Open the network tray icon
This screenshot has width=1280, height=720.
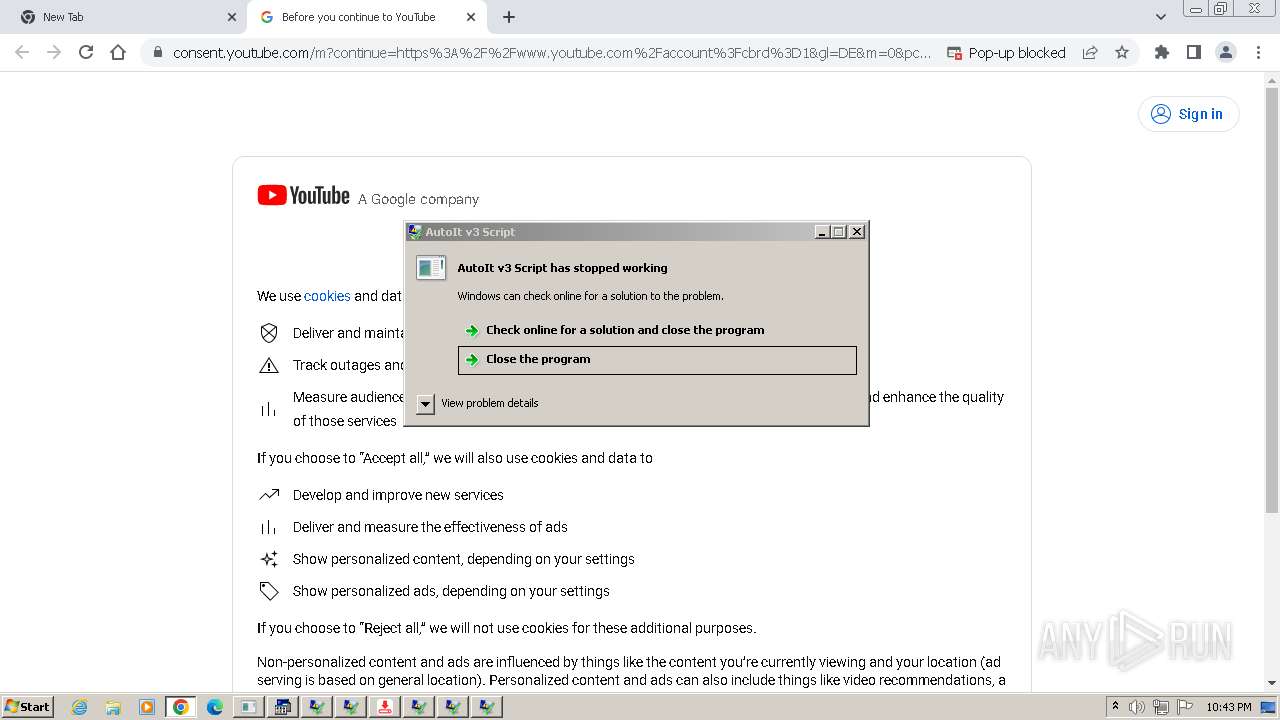pyautogui.click(x=1163, y=707)
